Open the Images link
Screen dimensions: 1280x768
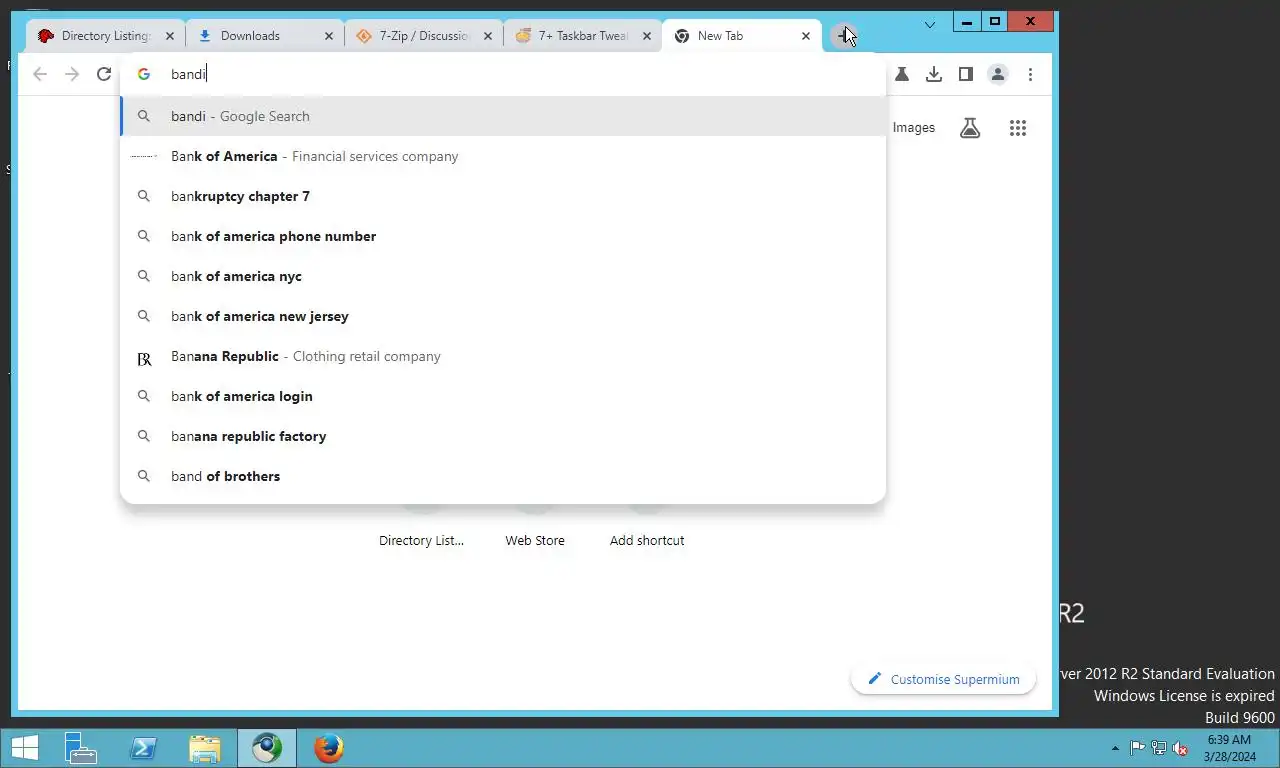pyautogui.click(x=913, y=128)
